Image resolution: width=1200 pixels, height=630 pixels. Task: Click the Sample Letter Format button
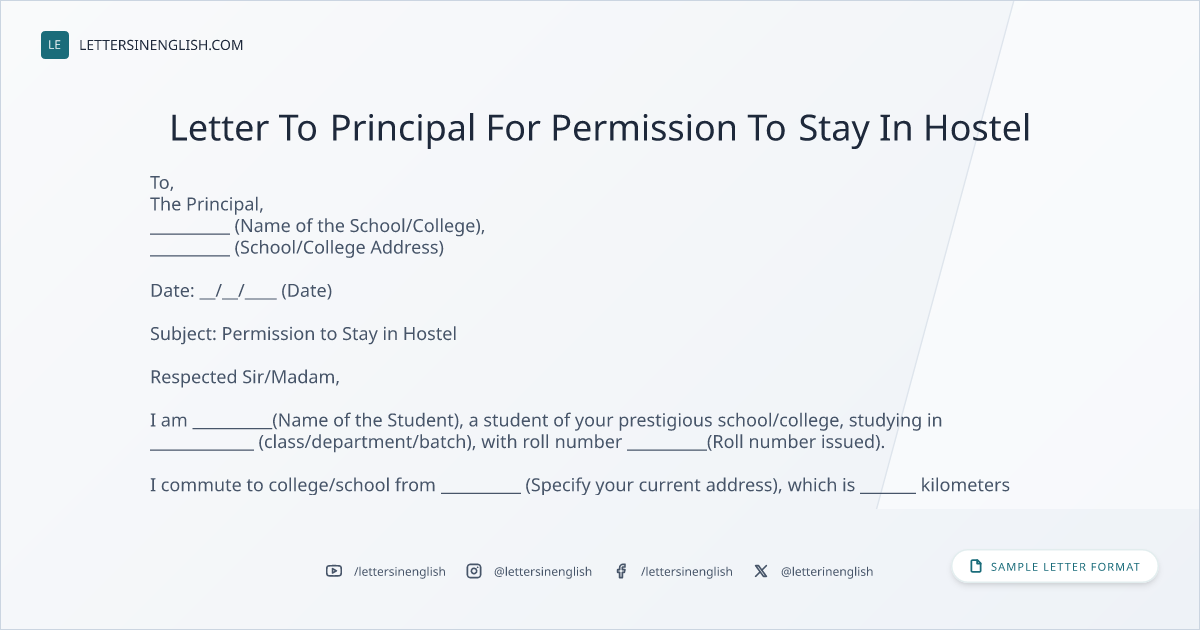1055,567
